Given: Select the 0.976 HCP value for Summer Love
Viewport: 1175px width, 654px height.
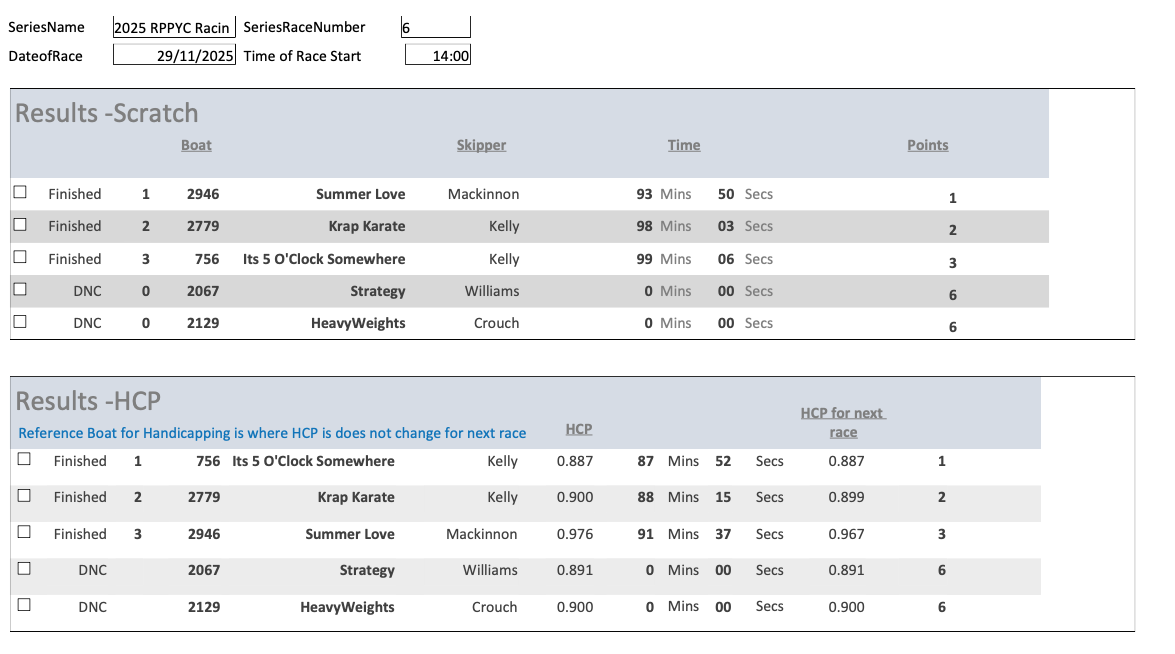Looking at the screenshot, I should tap(575, 534).
